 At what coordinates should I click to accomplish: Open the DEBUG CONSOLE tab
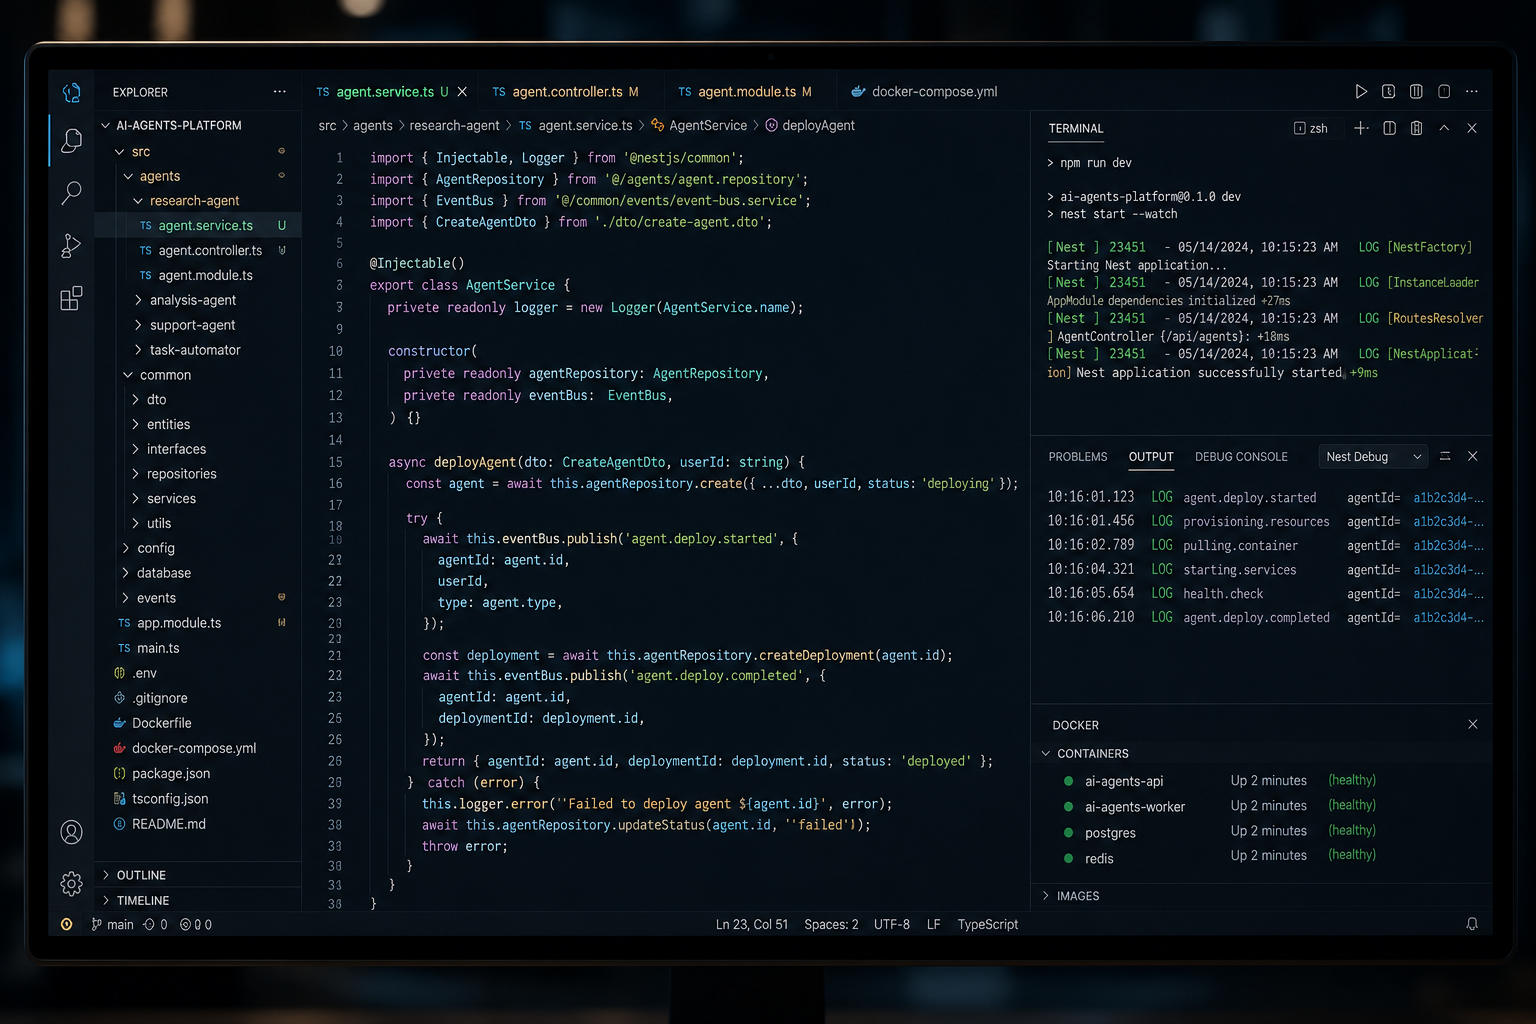coord(1241,457)
